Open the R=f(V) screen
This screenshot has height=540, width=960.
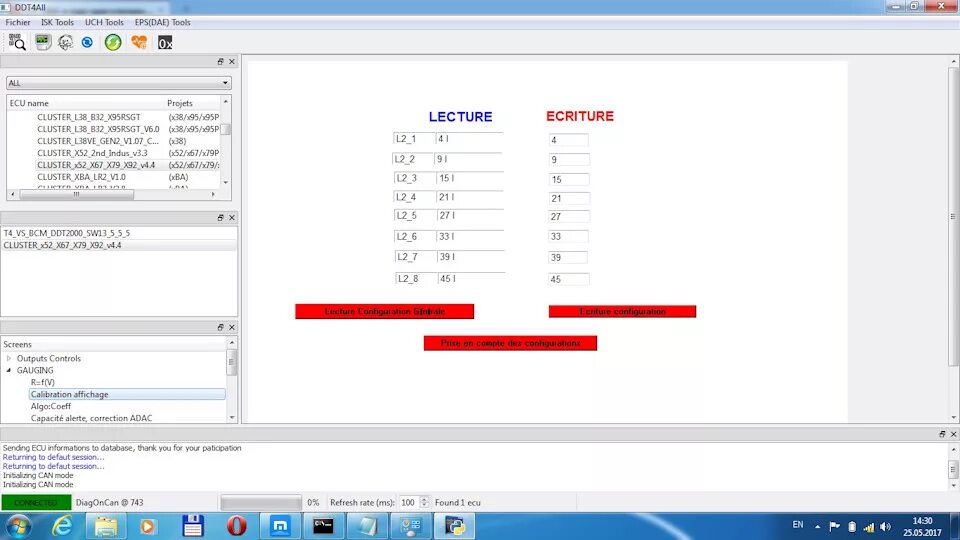coord(42,382)
